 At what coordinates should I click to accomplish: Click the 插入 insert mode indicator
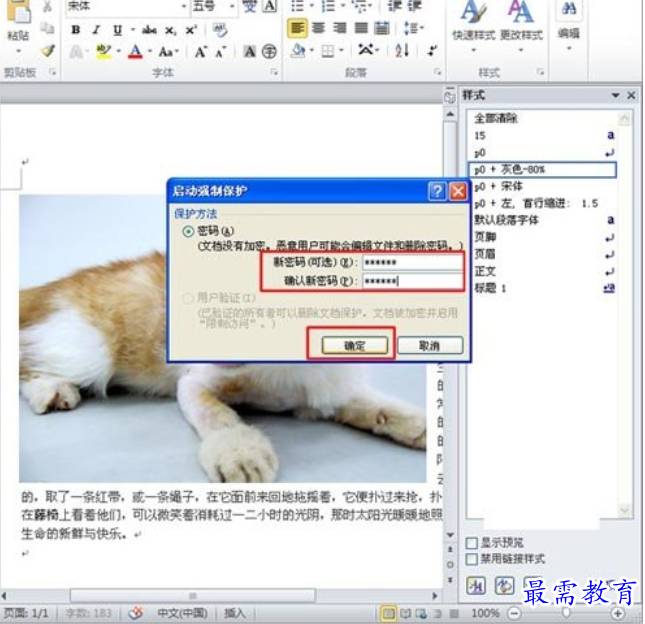point(235,613)
